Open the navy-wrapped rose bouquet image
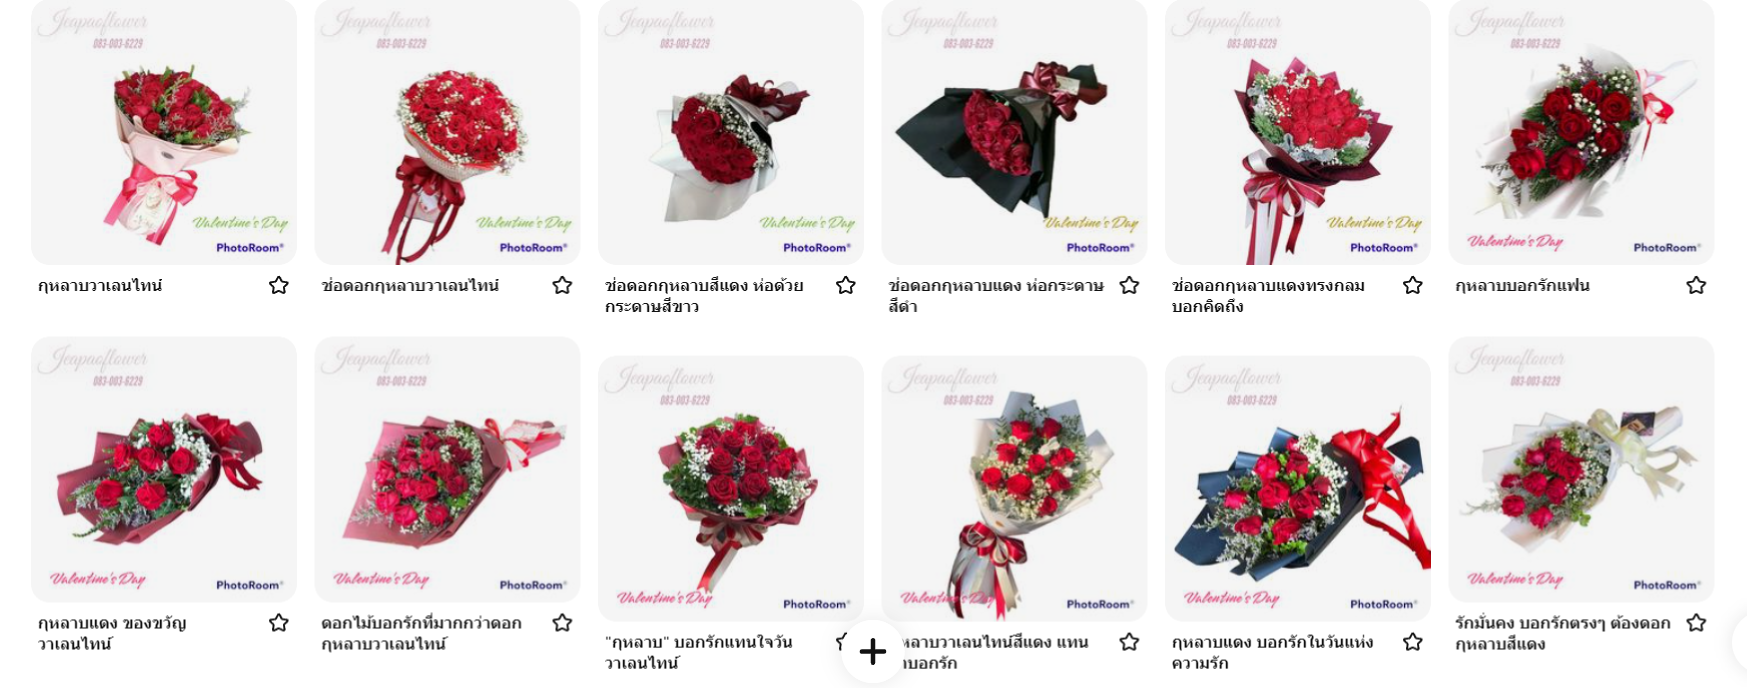The height and width of the screenshot is (688, 1747). pos(1298,489)
